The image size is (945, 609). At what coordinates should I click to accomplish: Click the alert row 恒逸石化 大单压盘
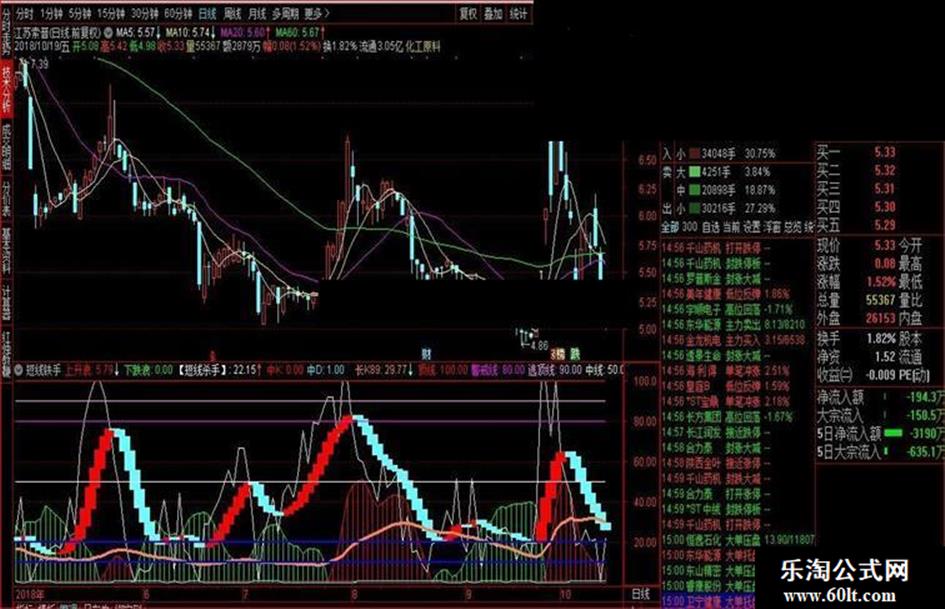click(x=738, y=540)
